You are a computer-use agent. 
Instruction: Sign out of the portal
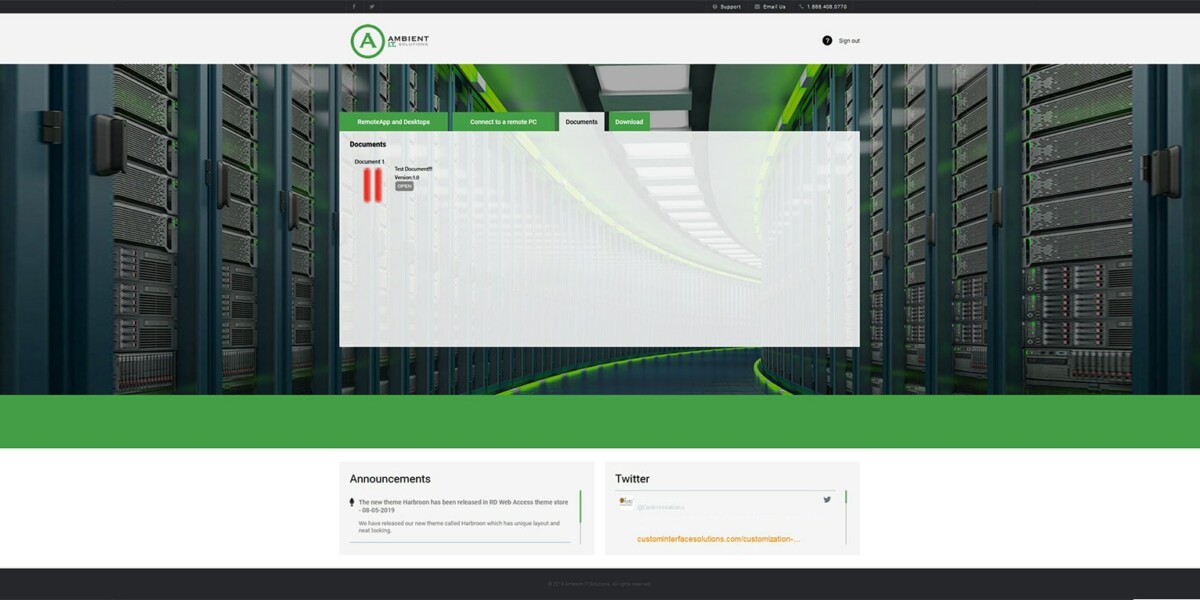(848, 40)
